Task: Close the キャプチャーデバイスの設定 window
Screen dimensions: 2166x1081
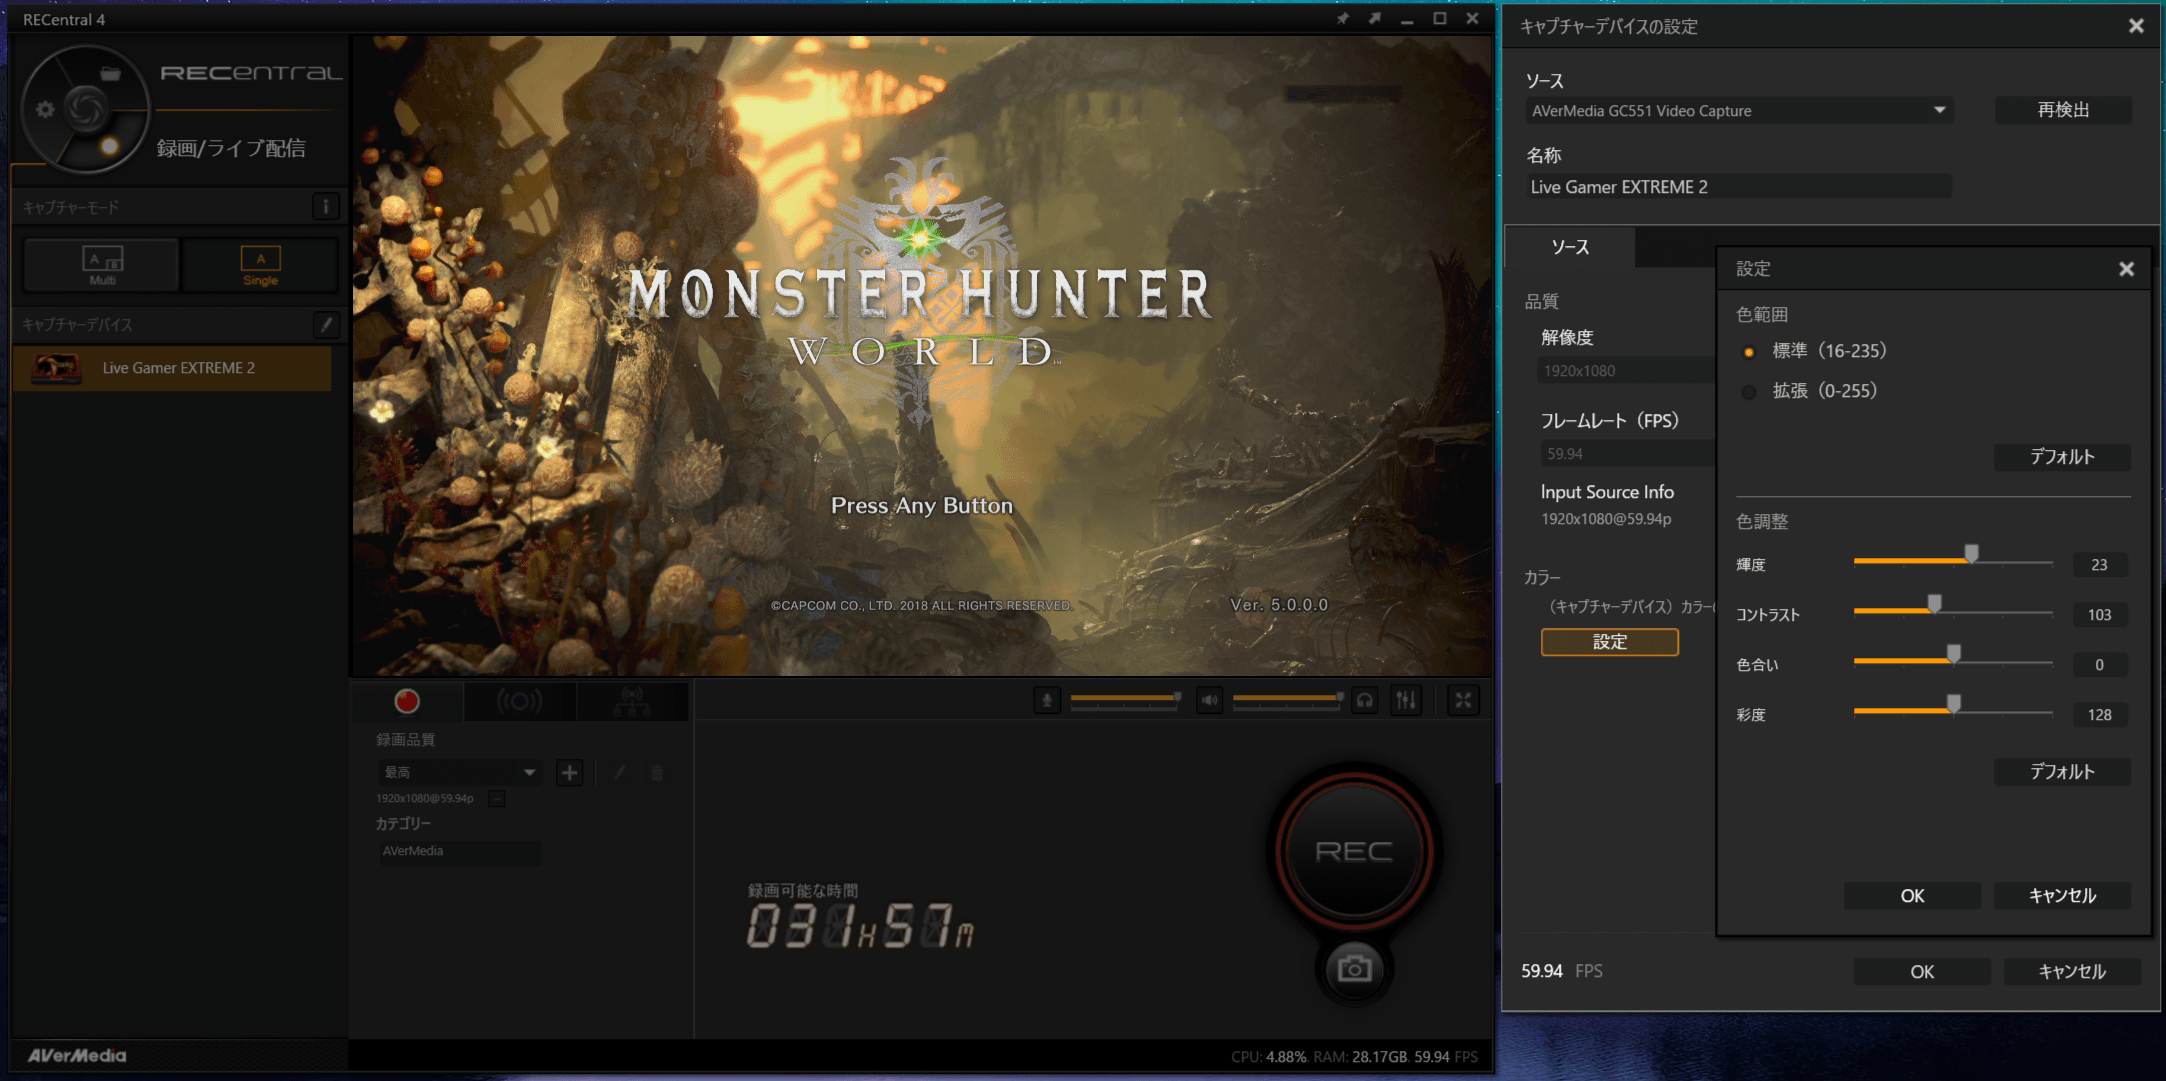Action: [2136, 26]
